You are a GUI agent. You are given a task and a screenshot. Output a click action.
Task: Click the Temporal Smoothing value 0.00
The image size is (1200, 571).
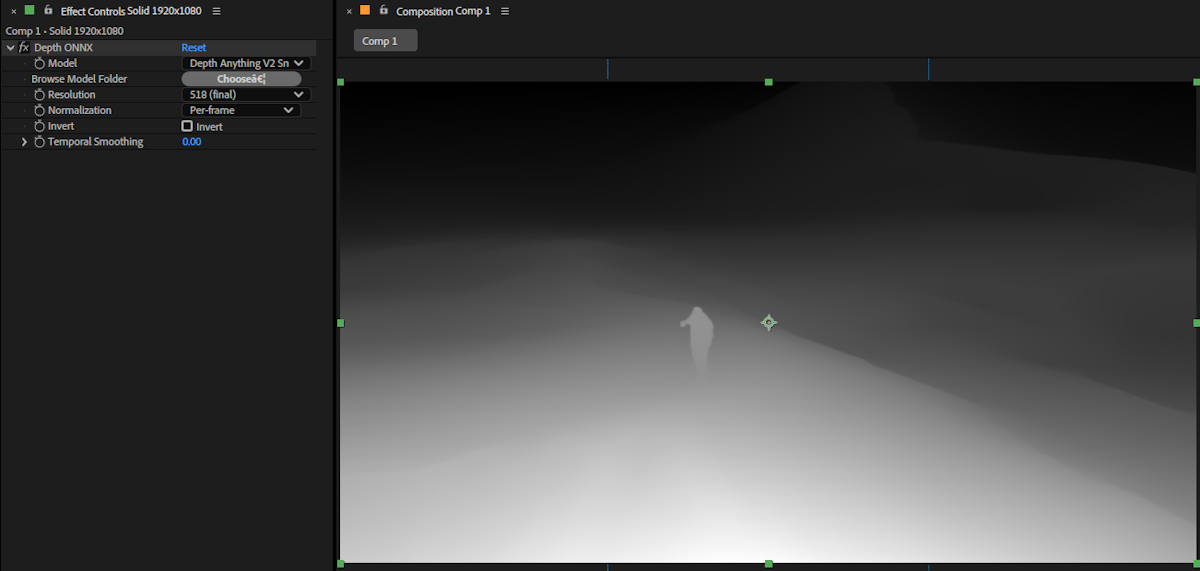[191, 142]
